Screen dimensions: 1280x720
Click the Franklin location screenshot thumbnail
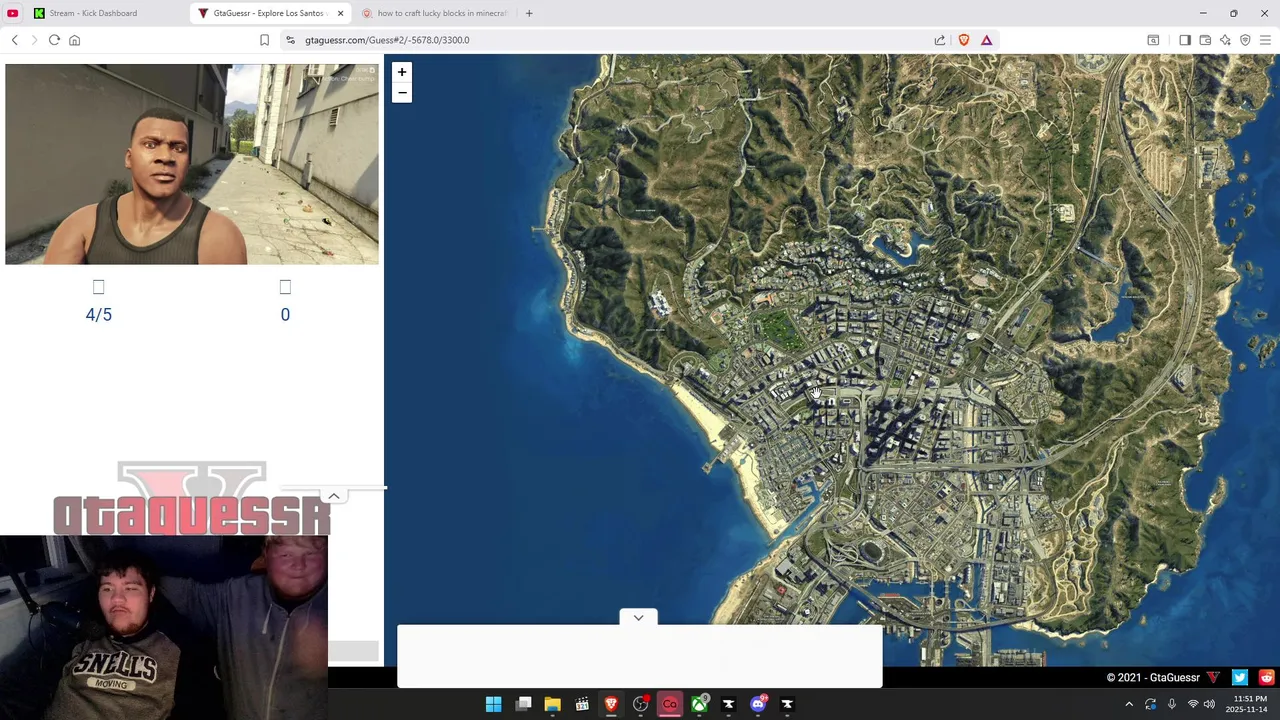click(192, 165)
